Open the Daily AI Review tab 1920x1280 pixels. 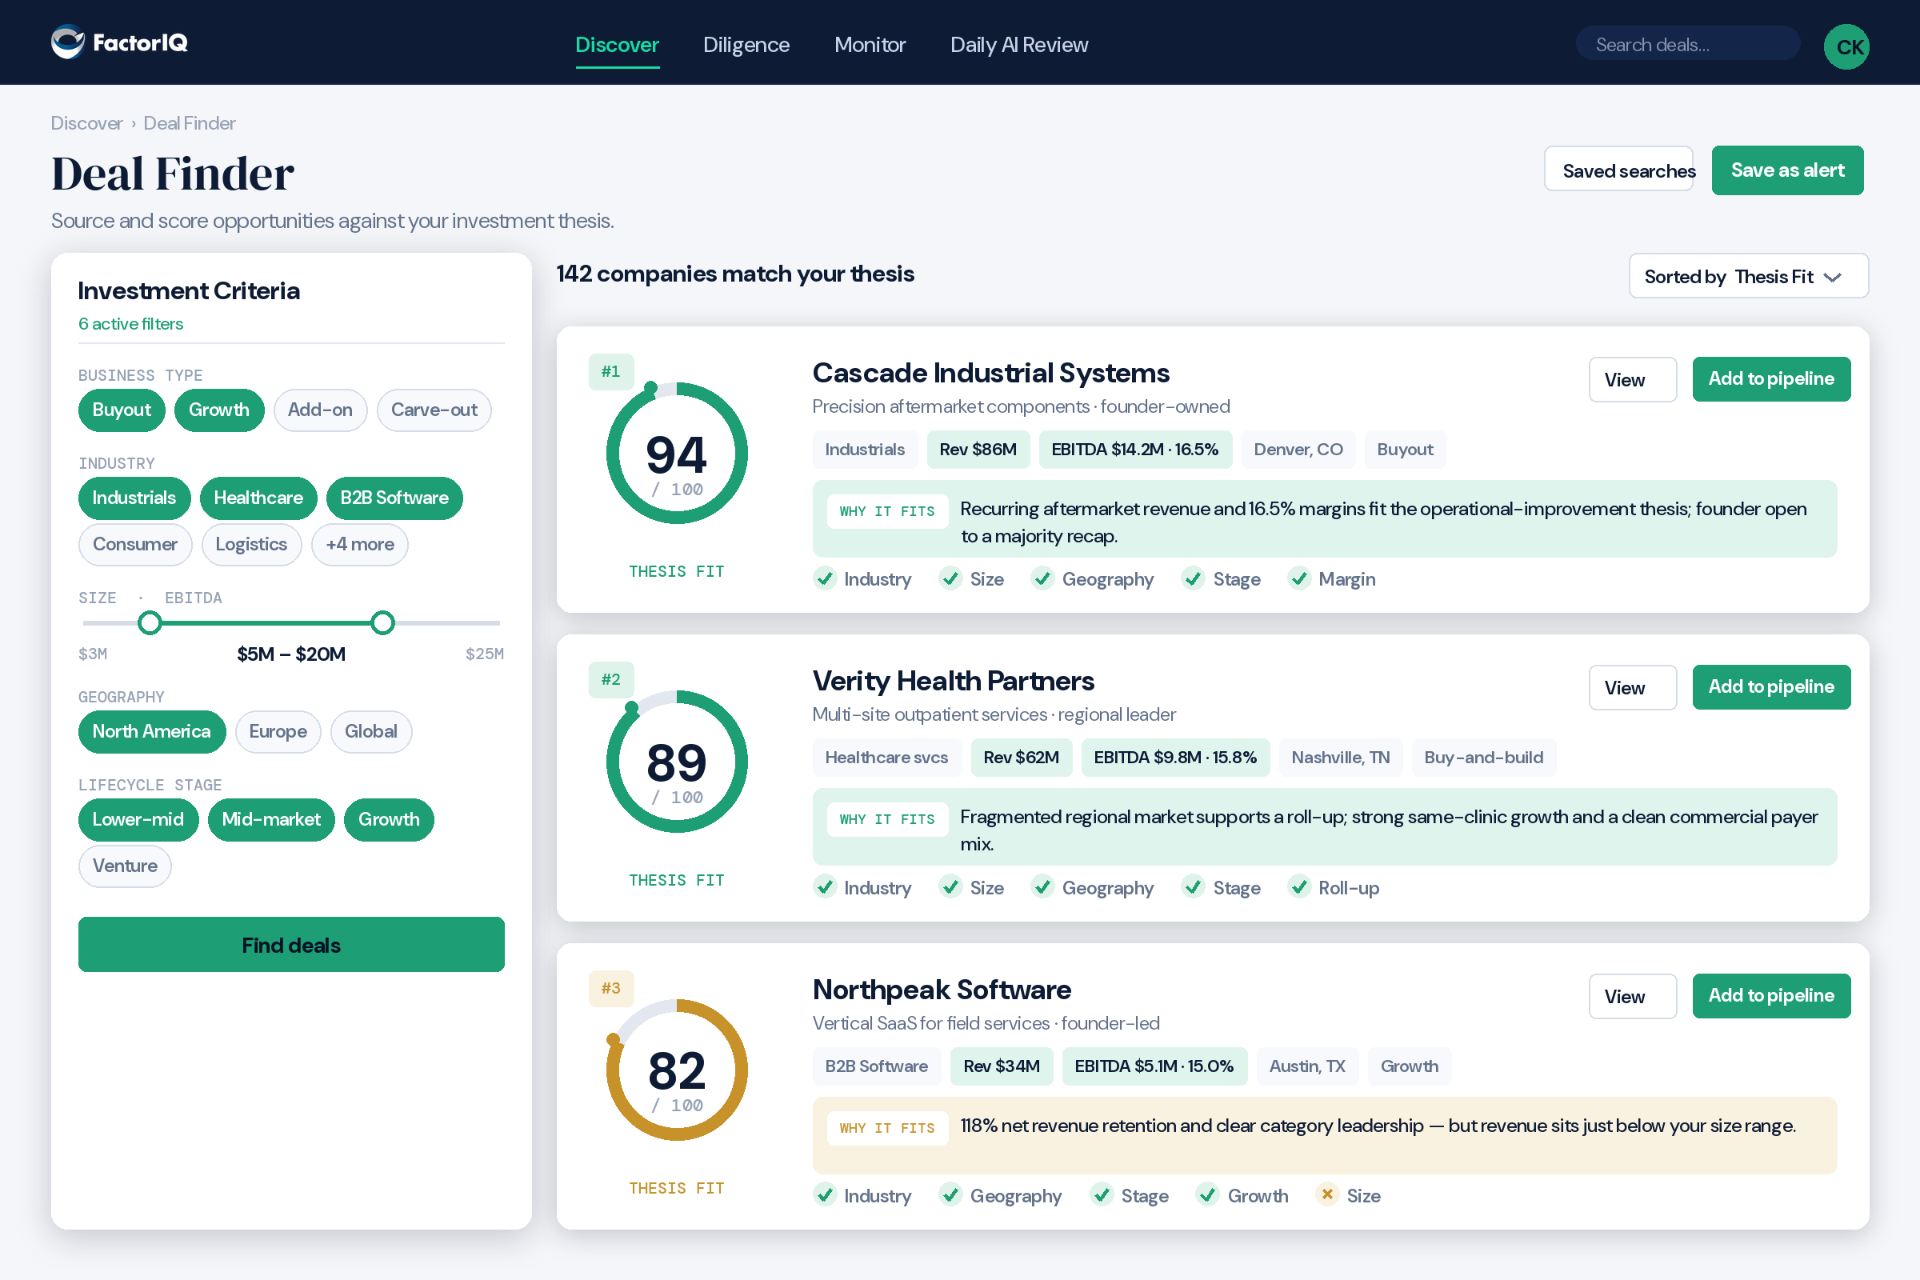[x=1019, y=45]
